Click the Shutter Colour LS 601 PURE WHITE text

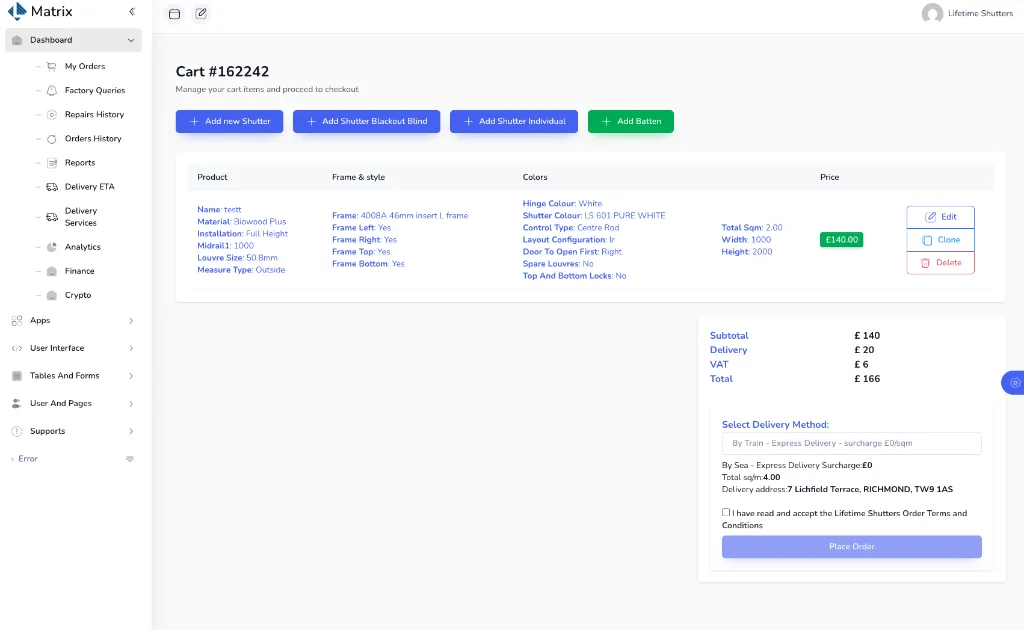pos(594,215)
